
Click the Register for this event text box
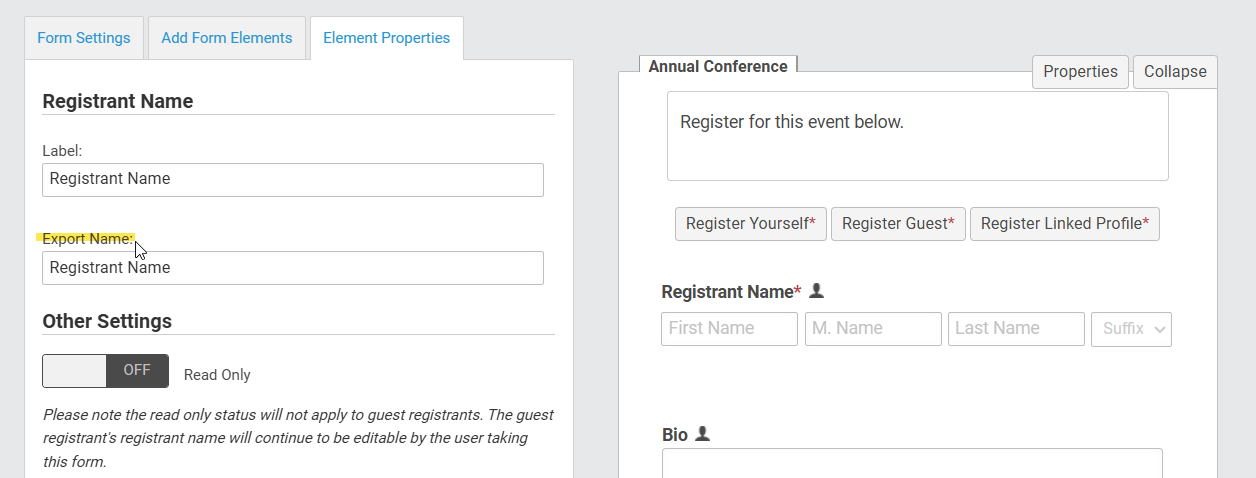pos(918,136)
